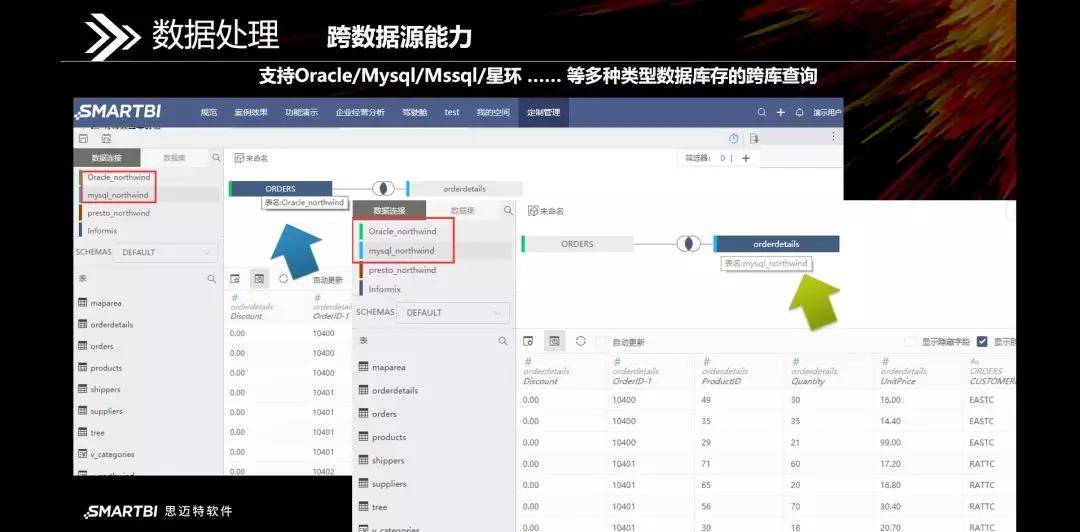Click the refresh icon in back window toolbar
The width and height of the screenshot is (1080, 532).
[283, 279]
